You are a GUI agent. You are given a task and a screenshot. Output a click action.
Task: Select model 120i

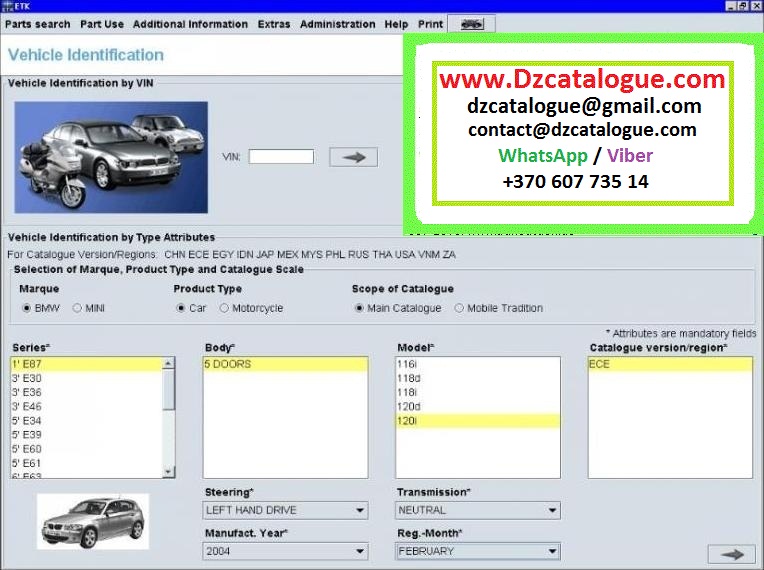(x=478, y=420)
